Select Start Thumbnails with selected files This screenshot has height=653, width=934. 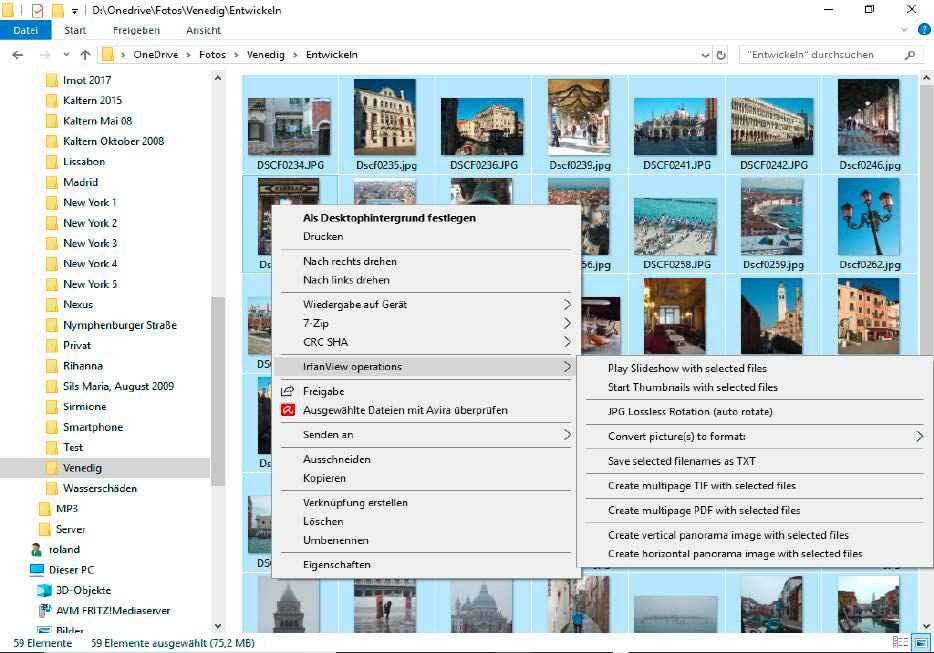(x=693, y=387)
